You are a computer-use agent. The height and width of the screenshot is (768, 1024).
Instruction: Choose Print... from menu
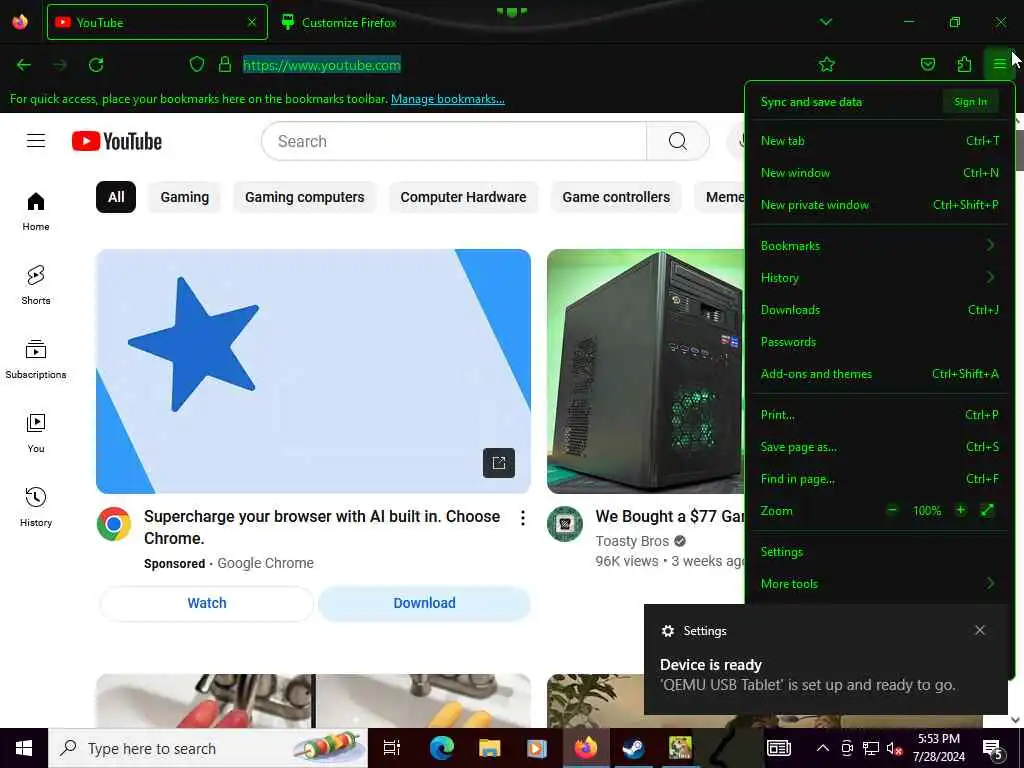[880, 415]
